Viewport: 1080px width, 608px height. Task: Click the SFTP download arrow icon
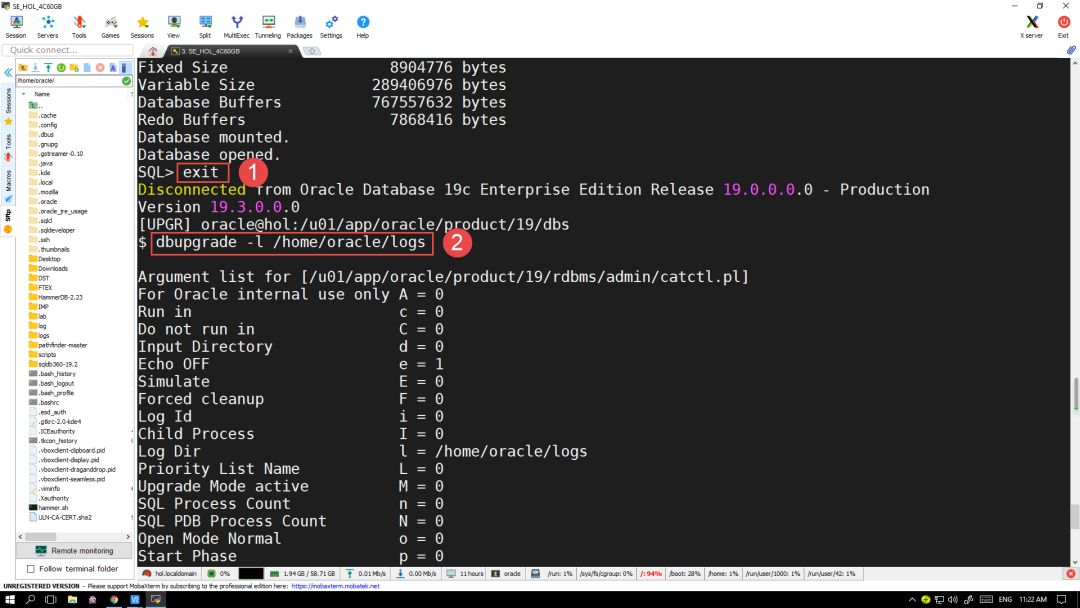(x=35, y=67)
